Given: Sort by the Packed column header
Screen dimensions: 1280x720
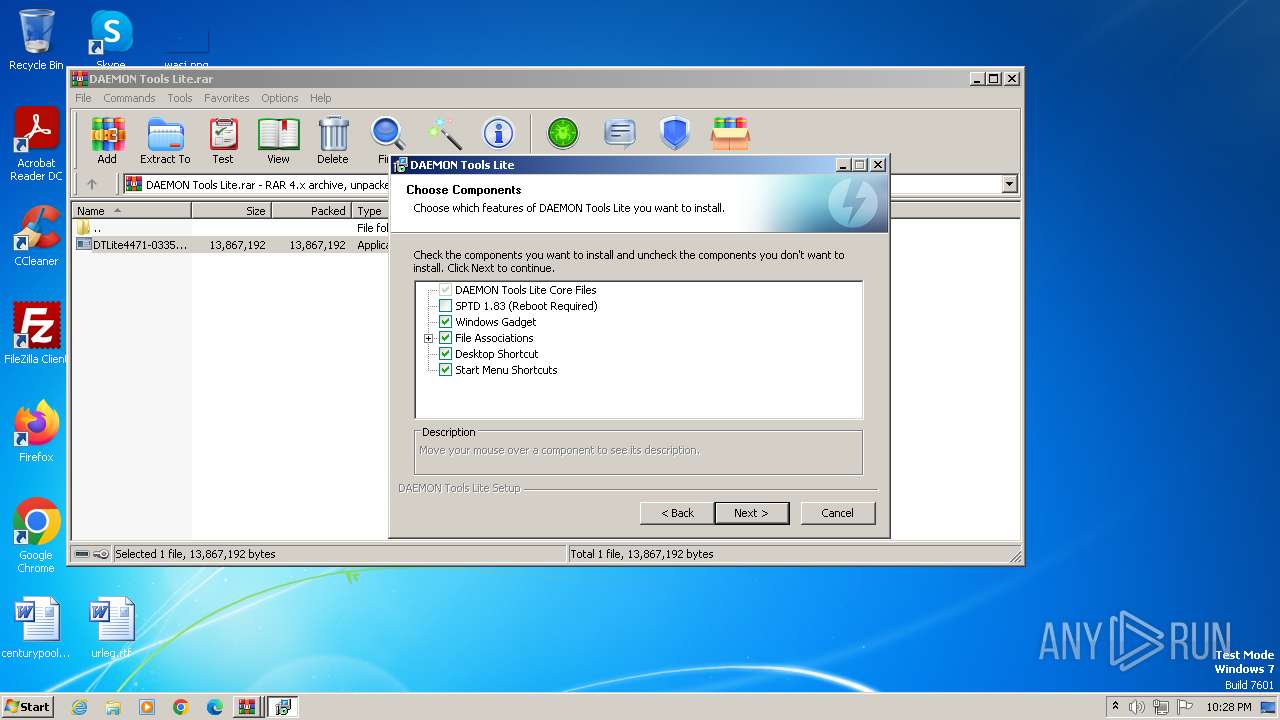Looking at the screenshot, I should [x=311, y=211].
